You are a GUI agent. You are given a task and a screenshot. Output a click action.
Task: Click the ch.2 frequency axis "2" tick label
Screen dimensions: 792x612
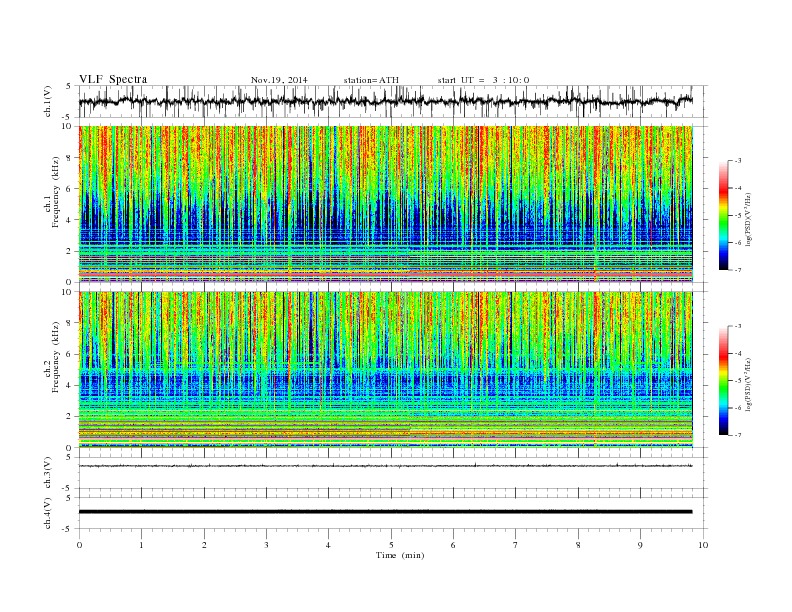[69, 417]
